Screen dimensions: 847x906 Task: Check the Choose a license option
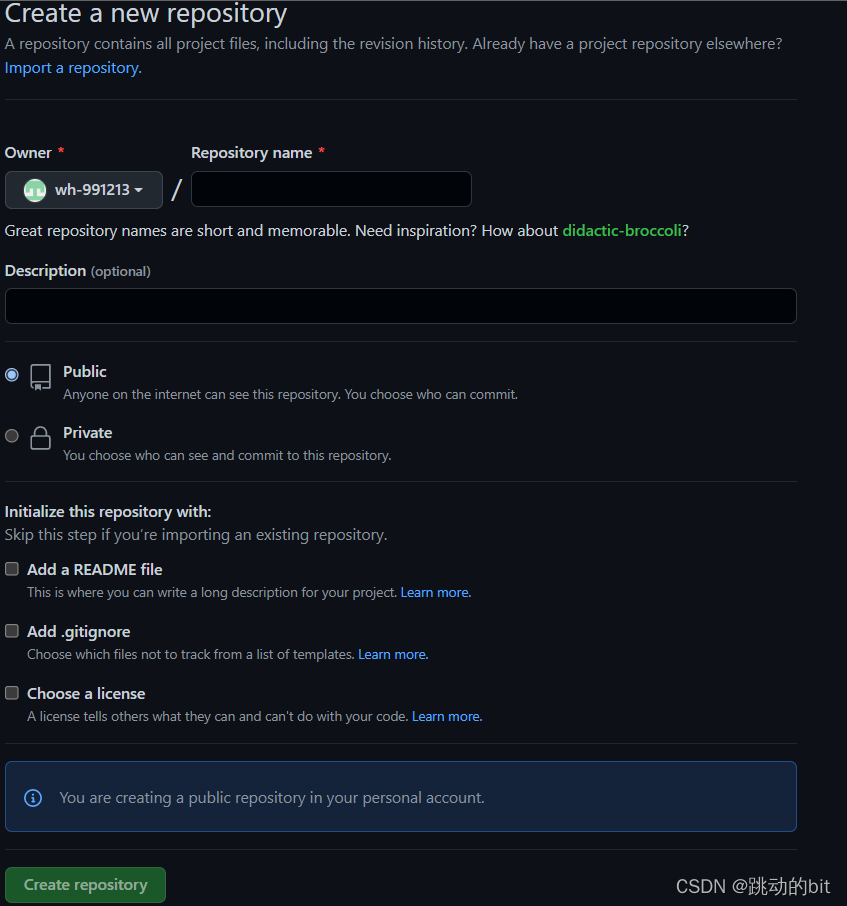tap(12, 693)
